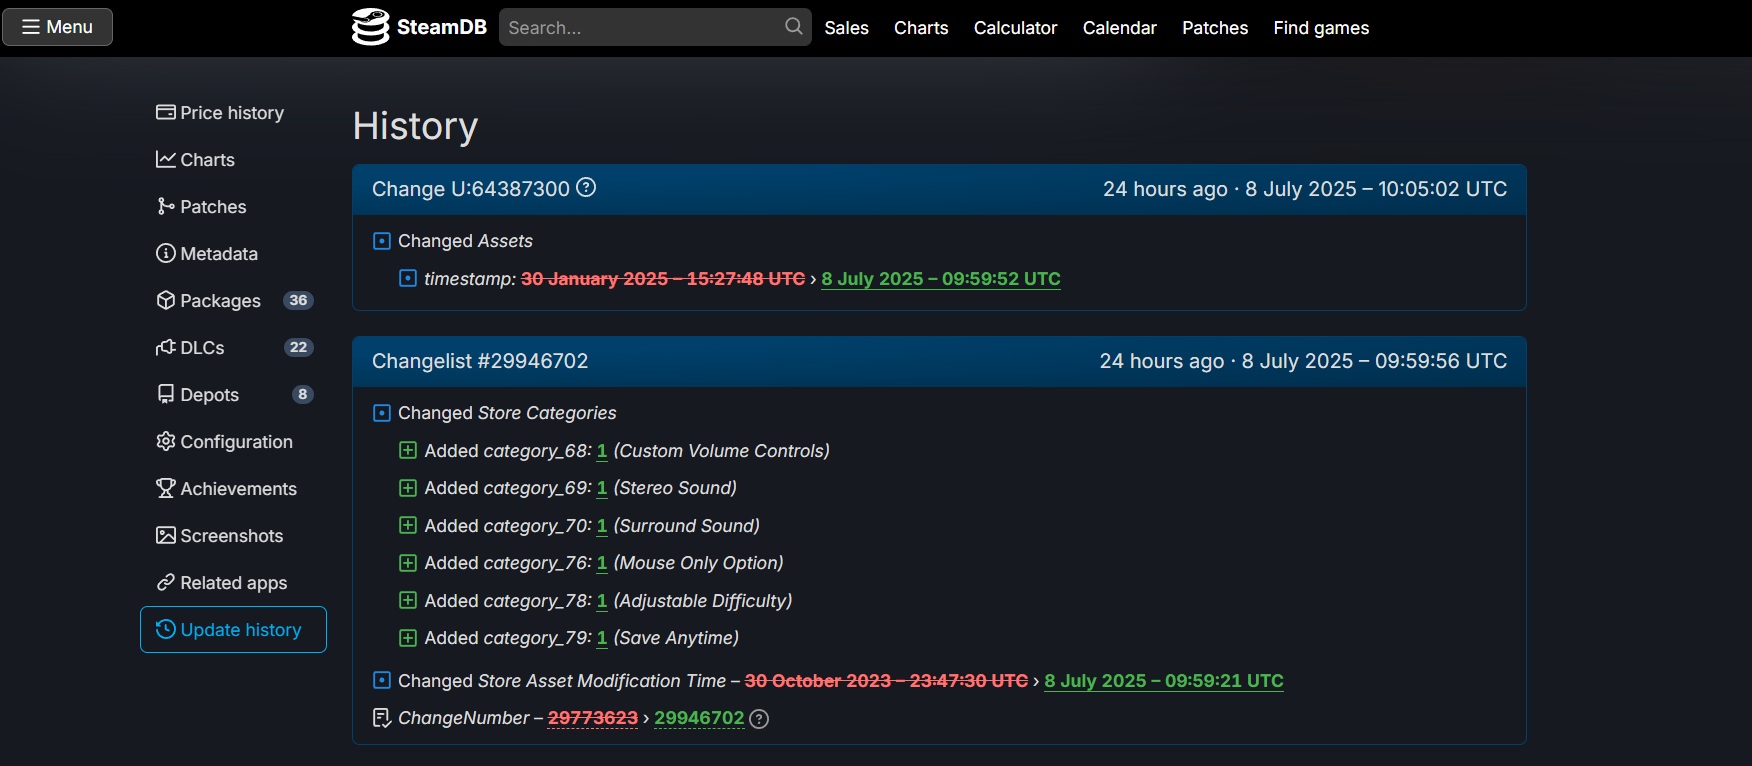This screenshot has height=766, width=1752.
Task: Click plus icon for category_76 row
Action: [407, 563]
